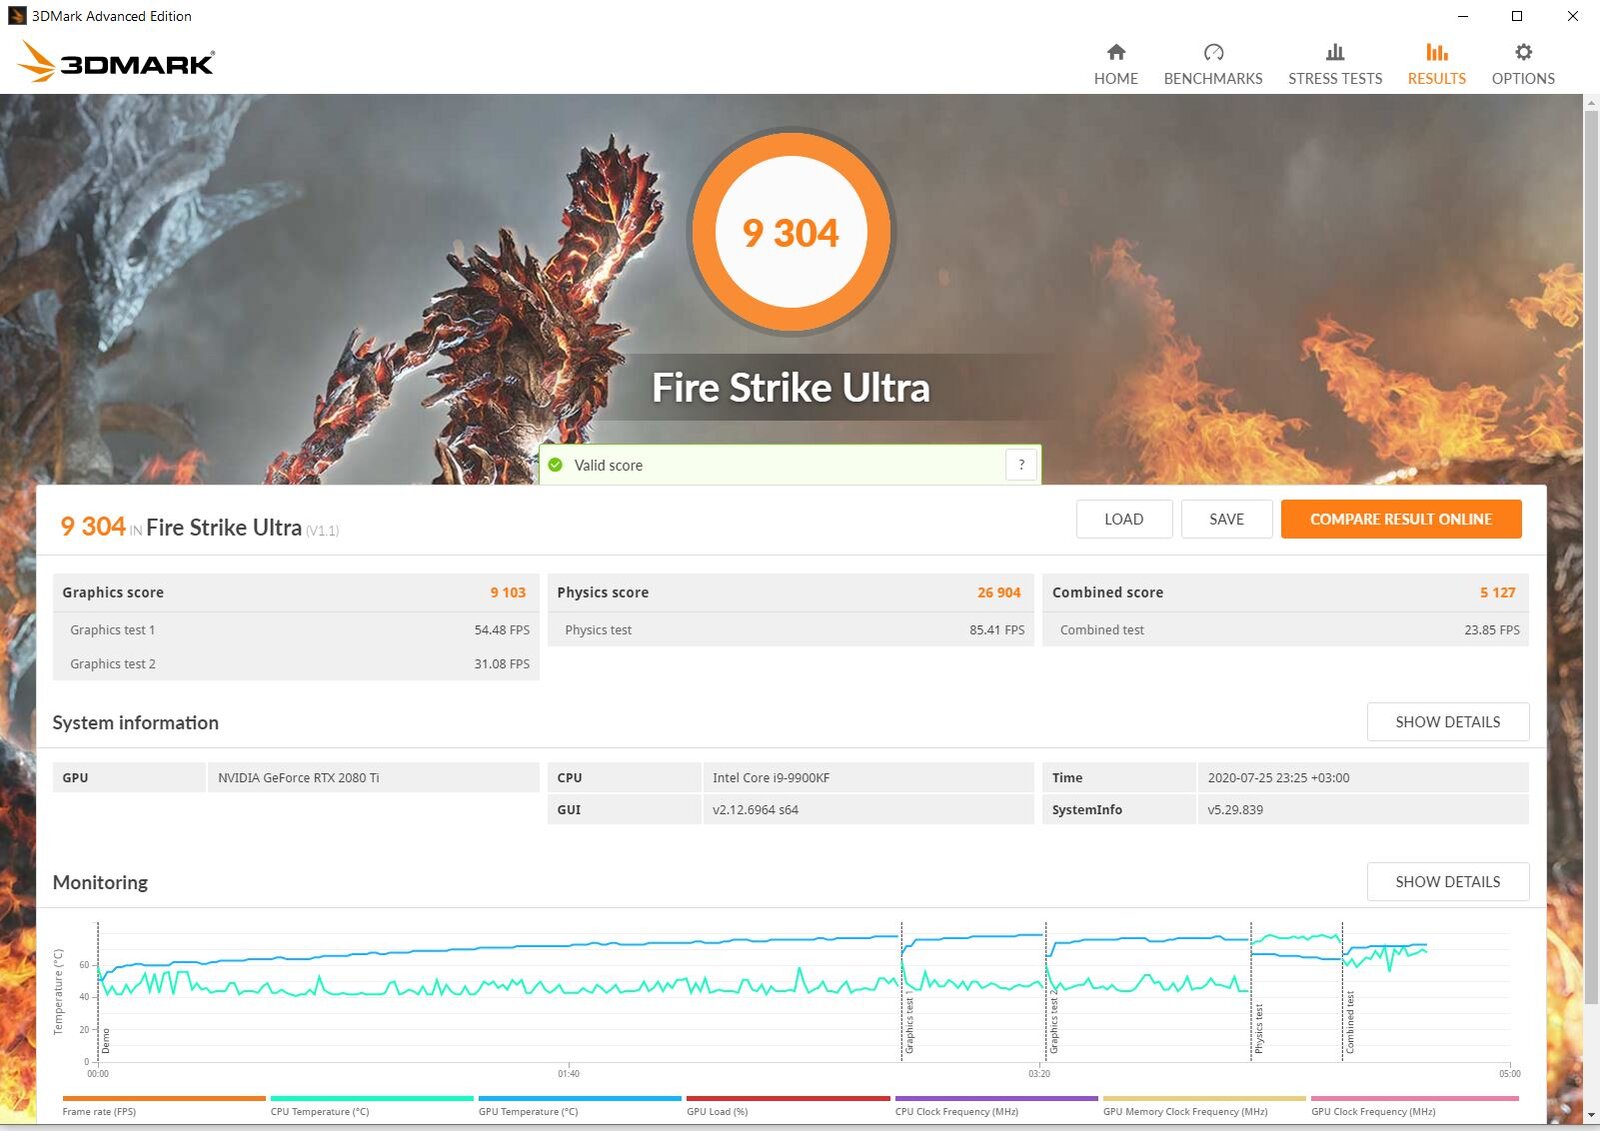Toggle GPU Memory Clock Frequency legend swatch
Image resolution: width=1600 pixels, height=1131 pixels.
coord(1204,1098)
